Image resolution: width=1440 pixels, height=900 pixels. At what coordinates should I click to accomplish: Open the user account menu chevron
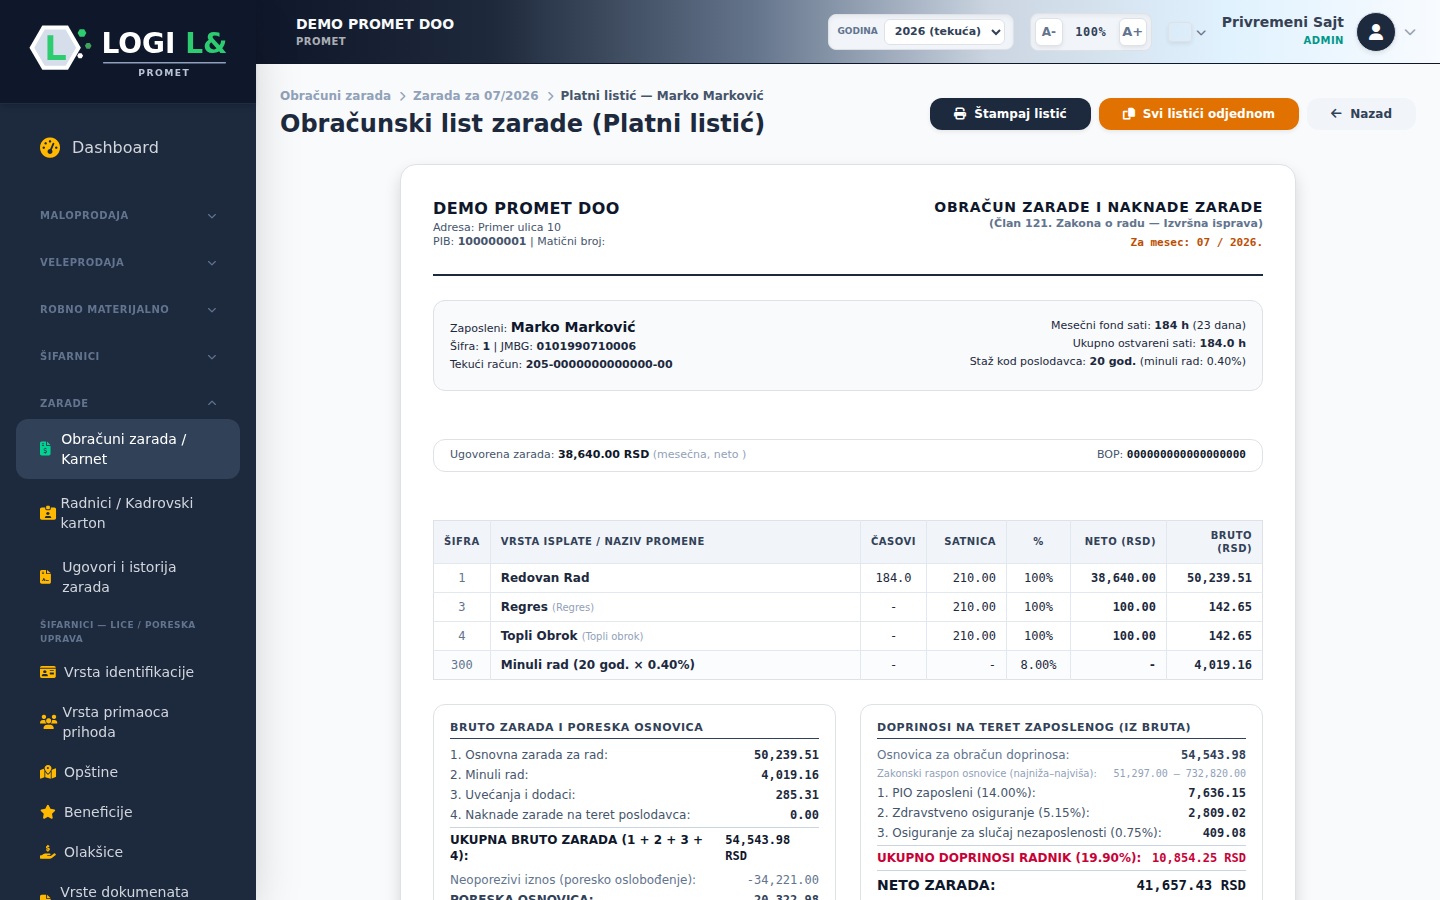[1410, 32]
